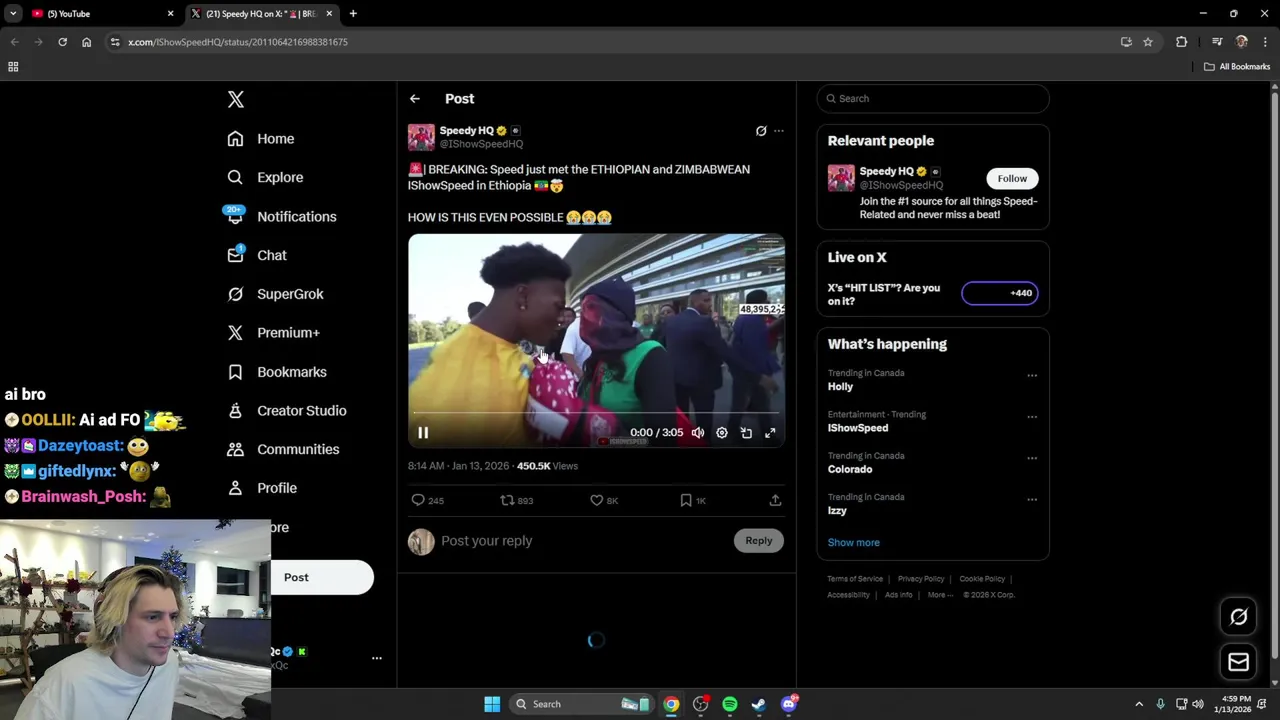Open the floating Messages envelope button
The height and width of the screenshot is (720, 1280).
pos(1239,662)
